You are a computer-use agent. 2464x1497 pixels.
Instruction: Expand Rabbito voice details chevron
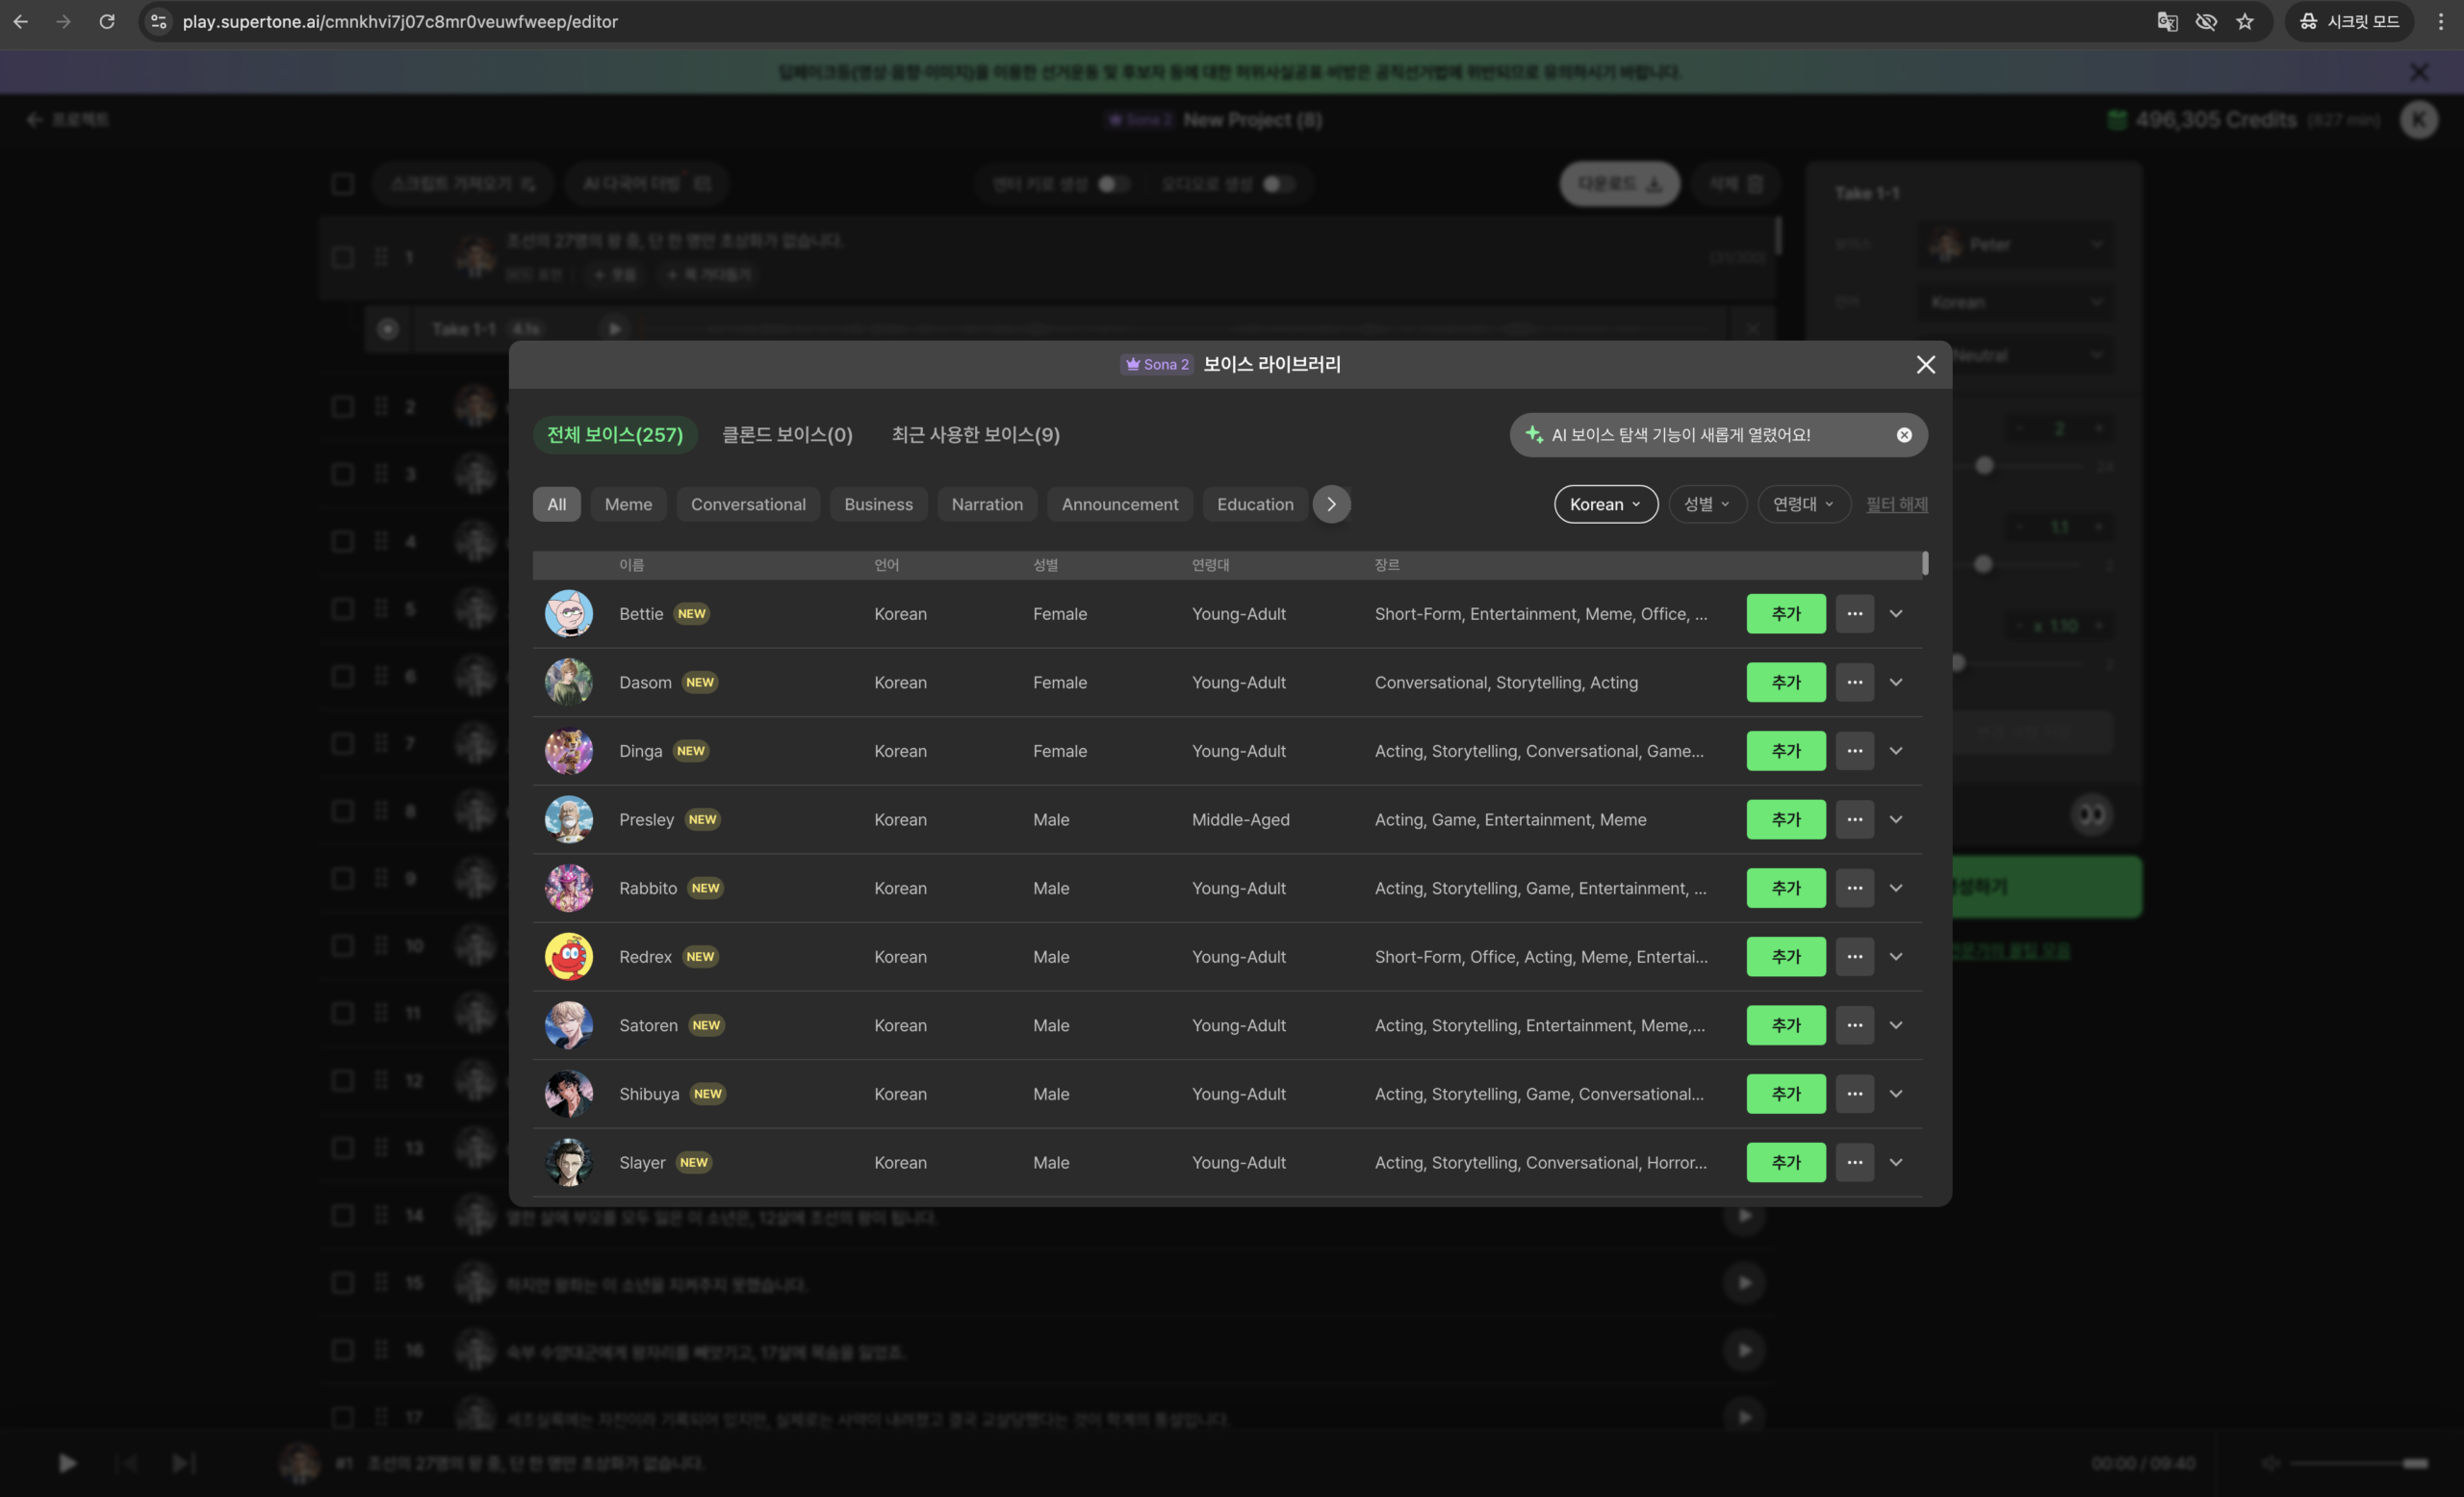(x=1895, y=888)
